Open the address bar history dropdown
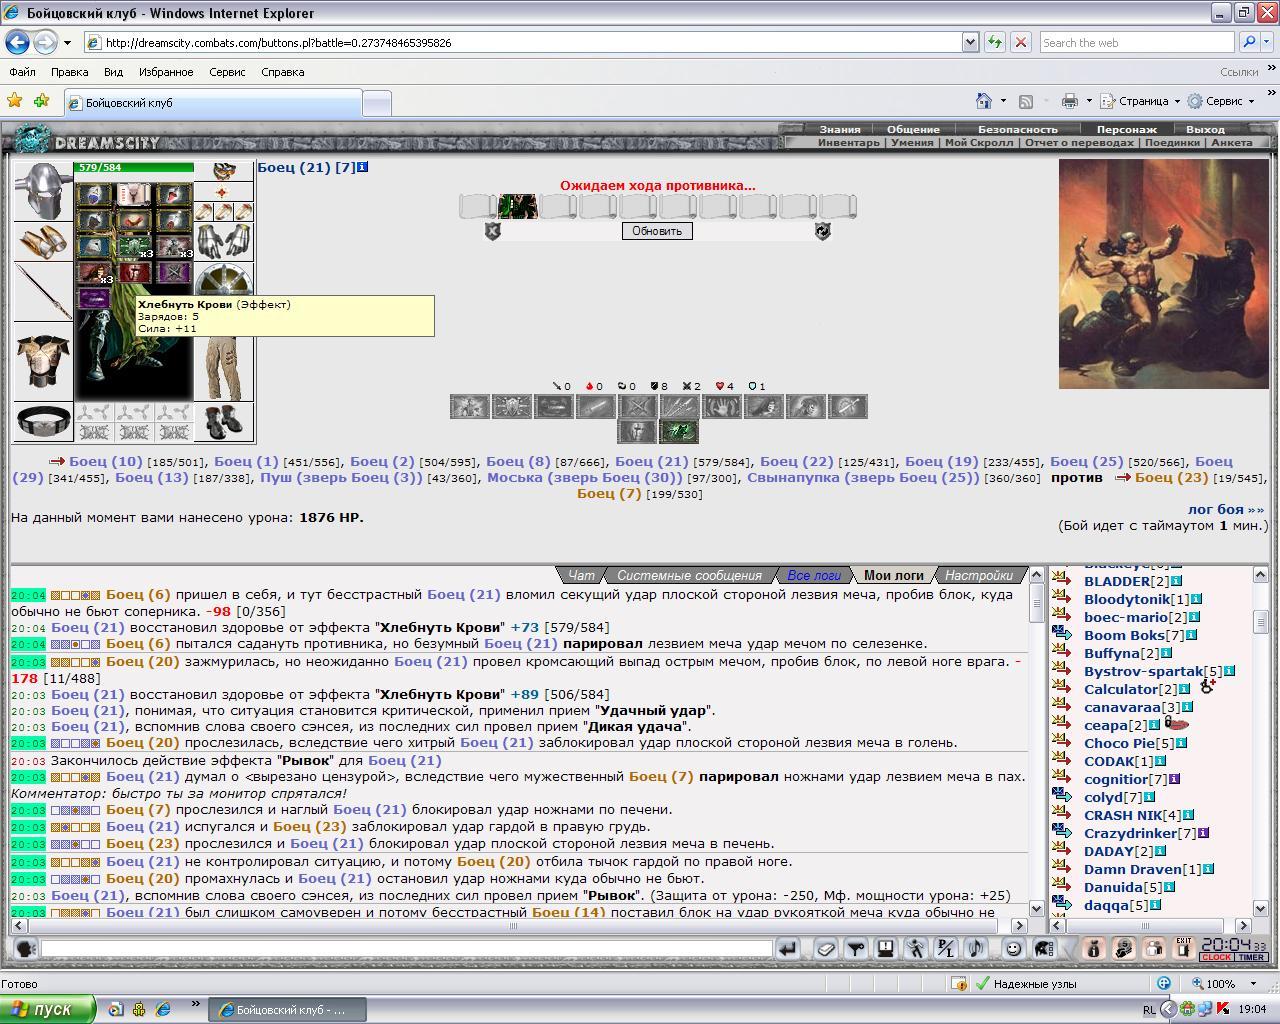This screenshot has width=1280, height=1024. click(x=969, y=42)
